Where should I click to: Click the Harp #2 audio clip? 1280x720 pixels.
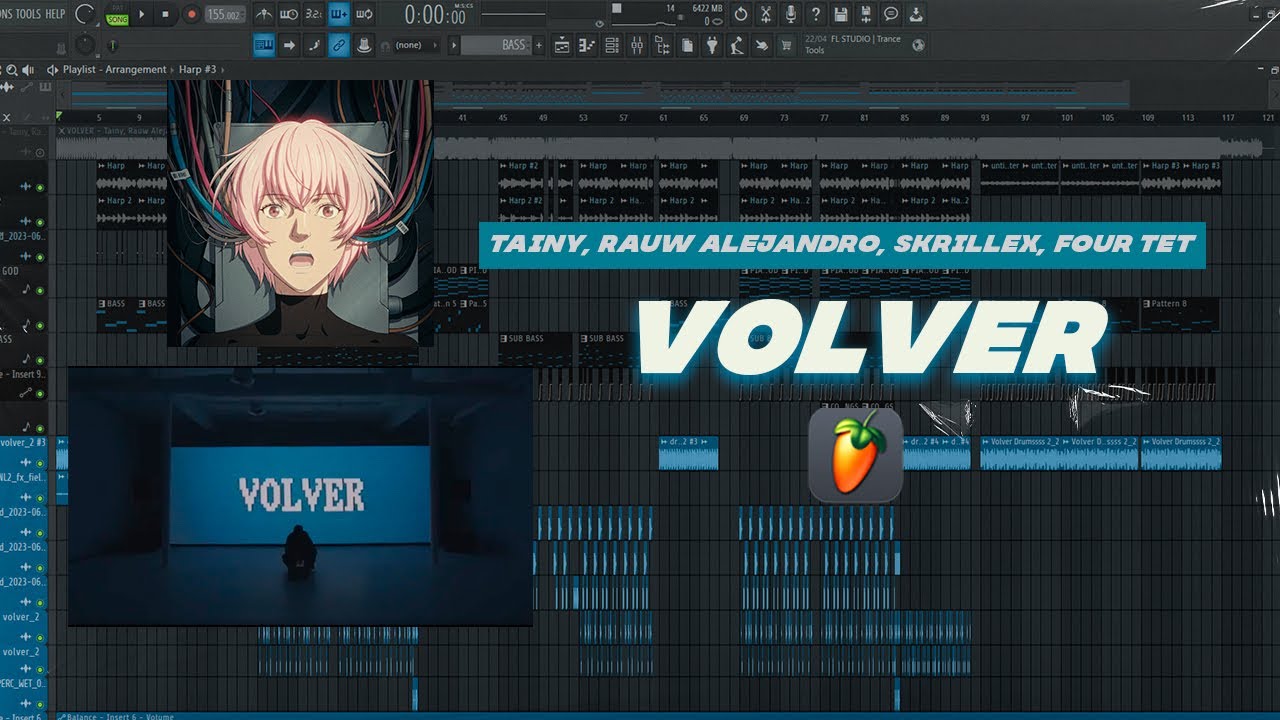[x=522, y=177]
